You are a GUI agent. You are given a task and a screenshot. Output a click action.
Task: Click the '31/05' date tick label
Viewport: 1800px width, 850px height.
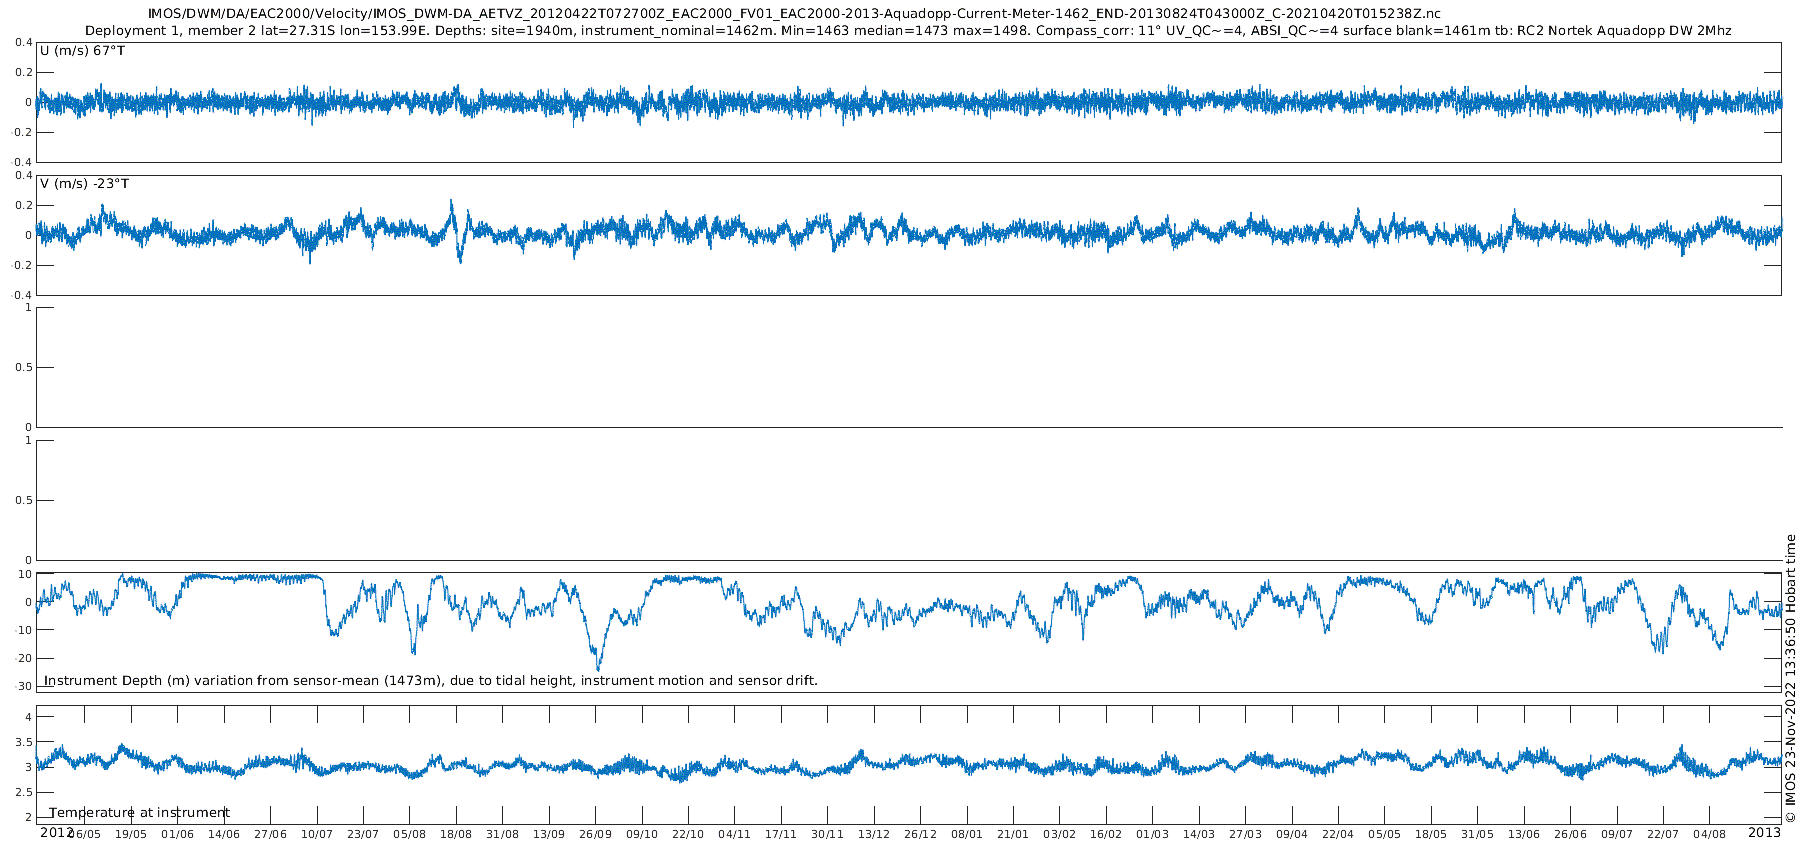pyautogui.click(x=1478, y=834)
